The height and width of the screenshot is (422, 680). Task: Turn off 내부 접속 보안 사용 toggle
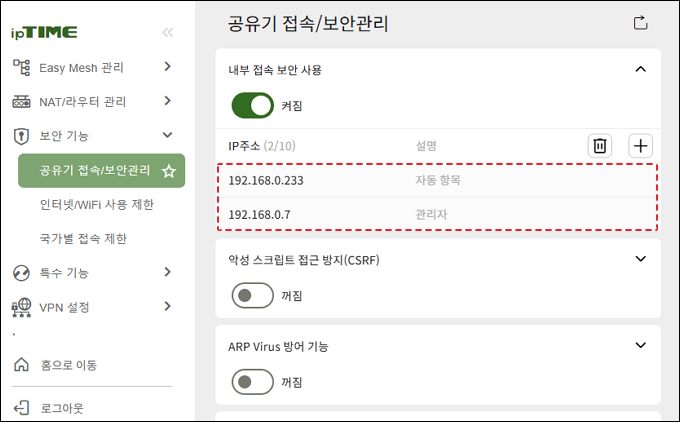pyautogui.click(x=253, y=105)
